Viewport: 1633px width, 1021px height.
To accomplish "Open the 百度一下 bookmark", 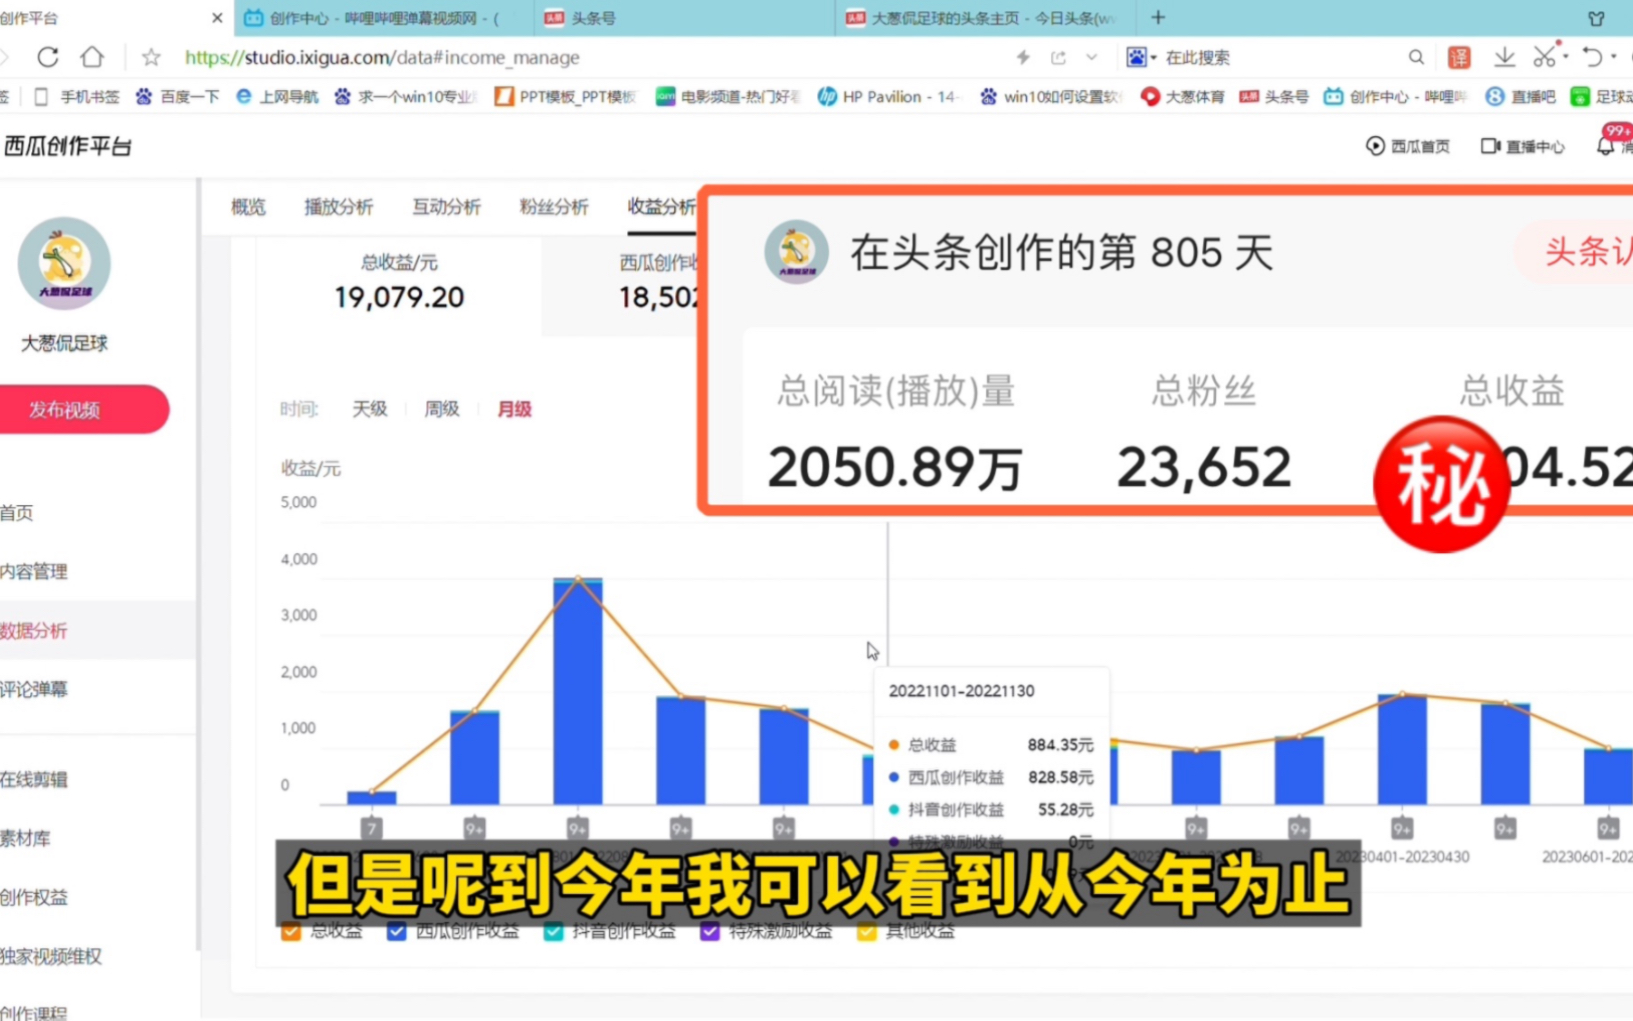I will point(177,96).
